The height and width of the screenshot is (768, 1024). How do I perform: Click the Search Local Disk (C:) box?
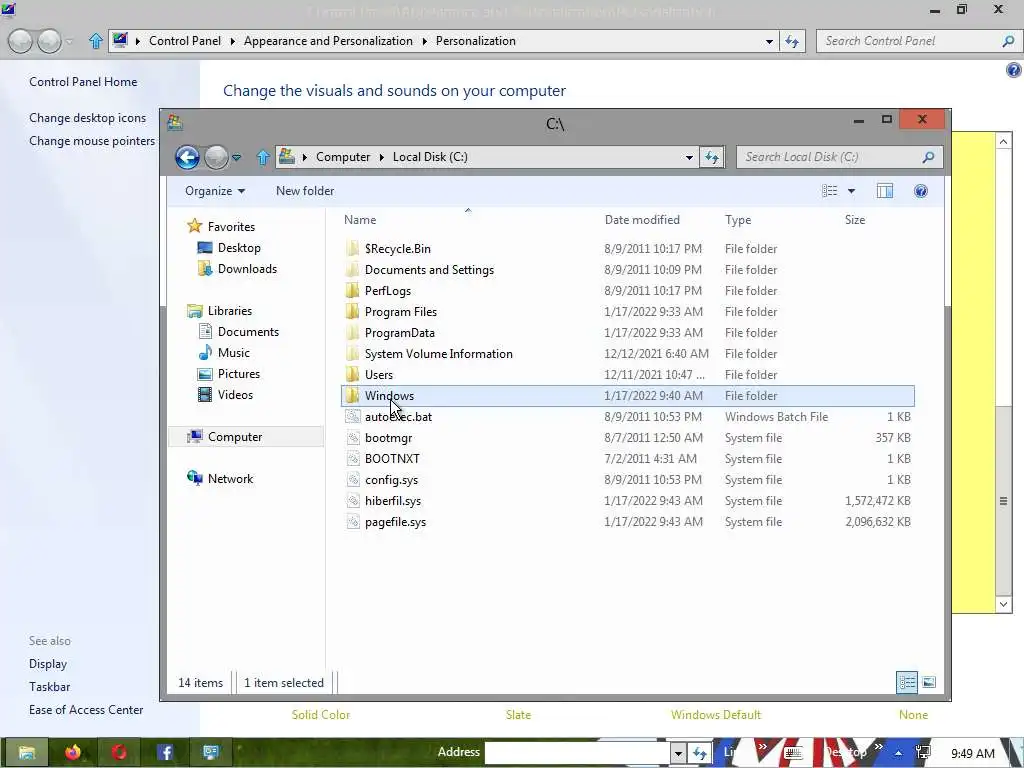tap(839, 157)
